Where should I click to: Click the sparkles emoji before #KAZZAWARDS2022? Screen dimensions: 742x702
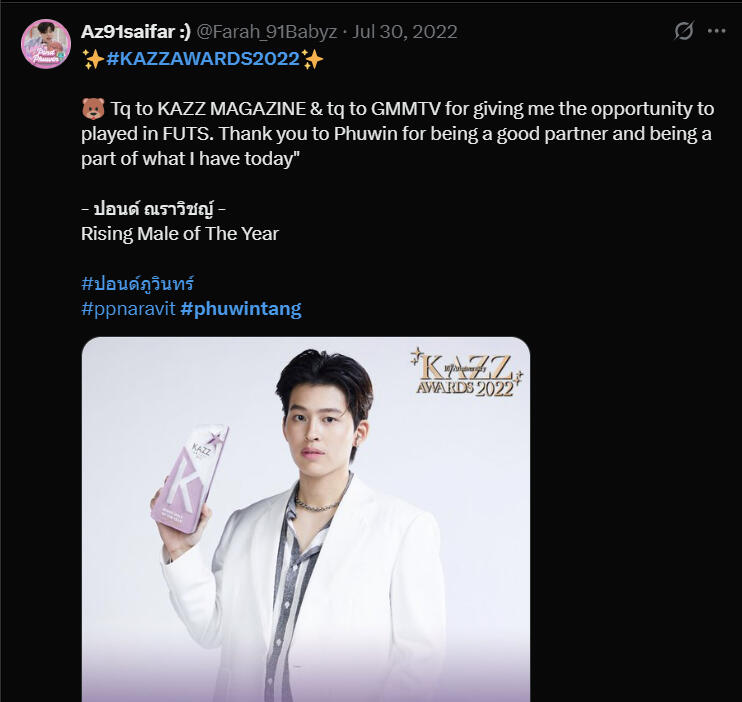pyautogui.click(x=92, y=59)
